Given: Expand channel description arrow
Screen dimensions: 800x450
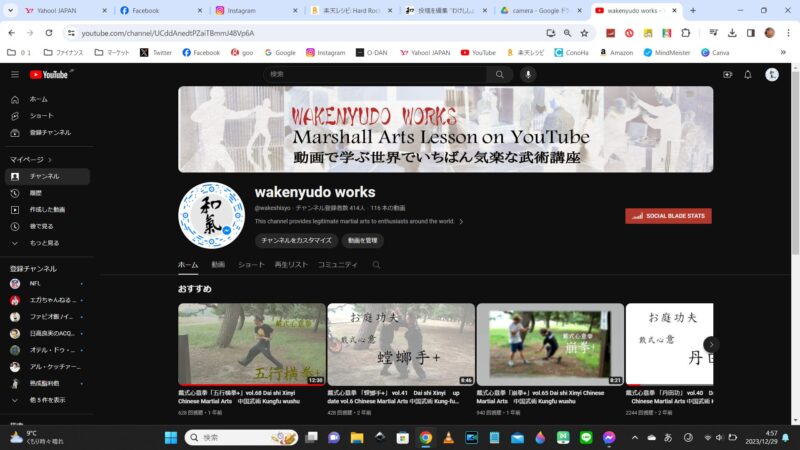Looking at the screenshot, I should coord(461,221).
